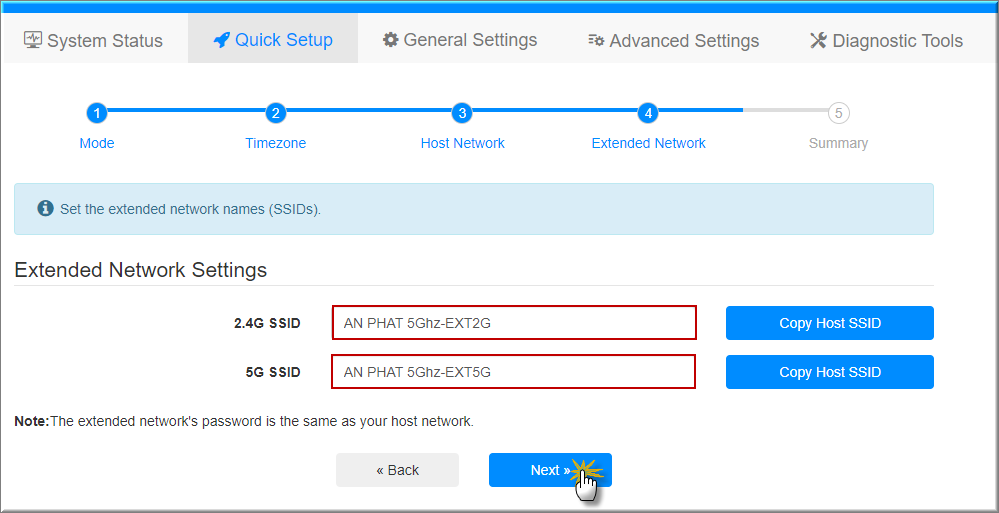
Task: Jump to step 5 Summary circle
Action: (x=838, y=113)
